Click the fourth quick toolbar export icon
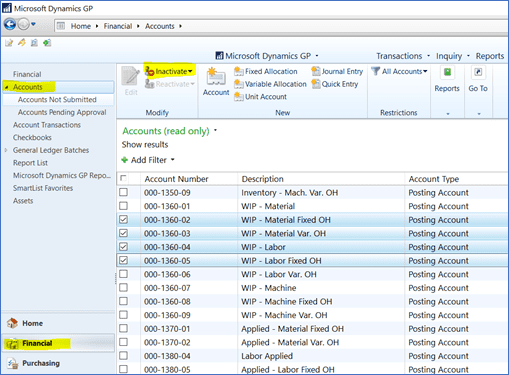 [x=47, y=43]
